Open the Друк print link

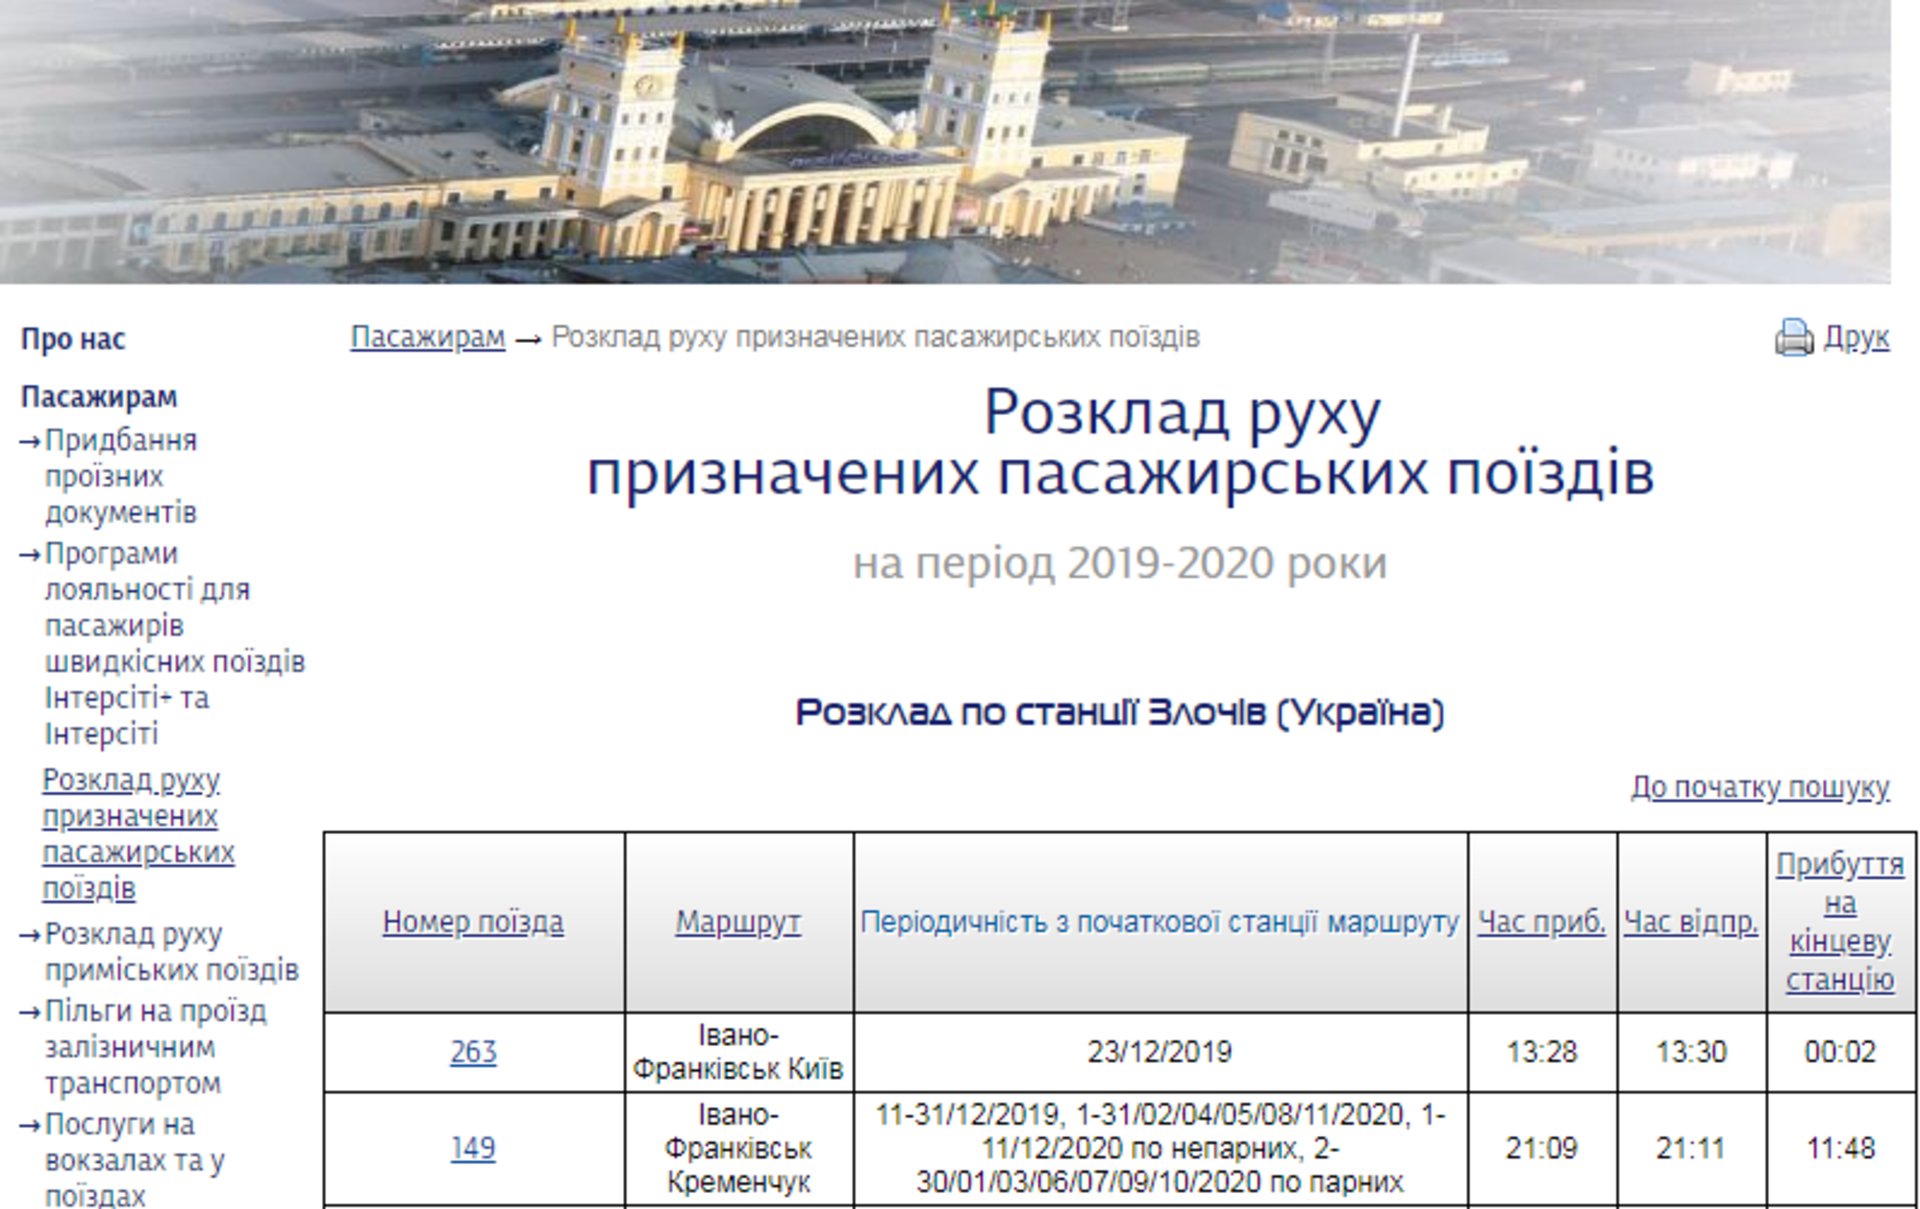(1856, 337)
